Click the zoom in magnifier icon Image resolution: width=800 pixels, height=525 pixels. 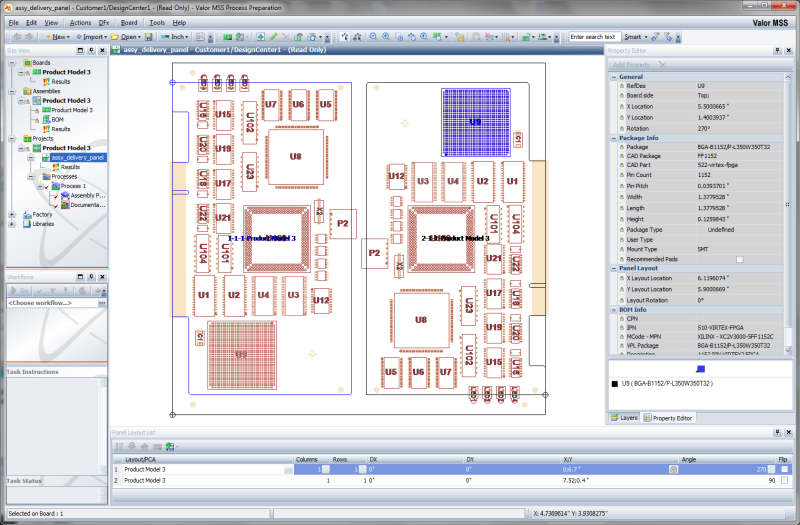(386, 37)
